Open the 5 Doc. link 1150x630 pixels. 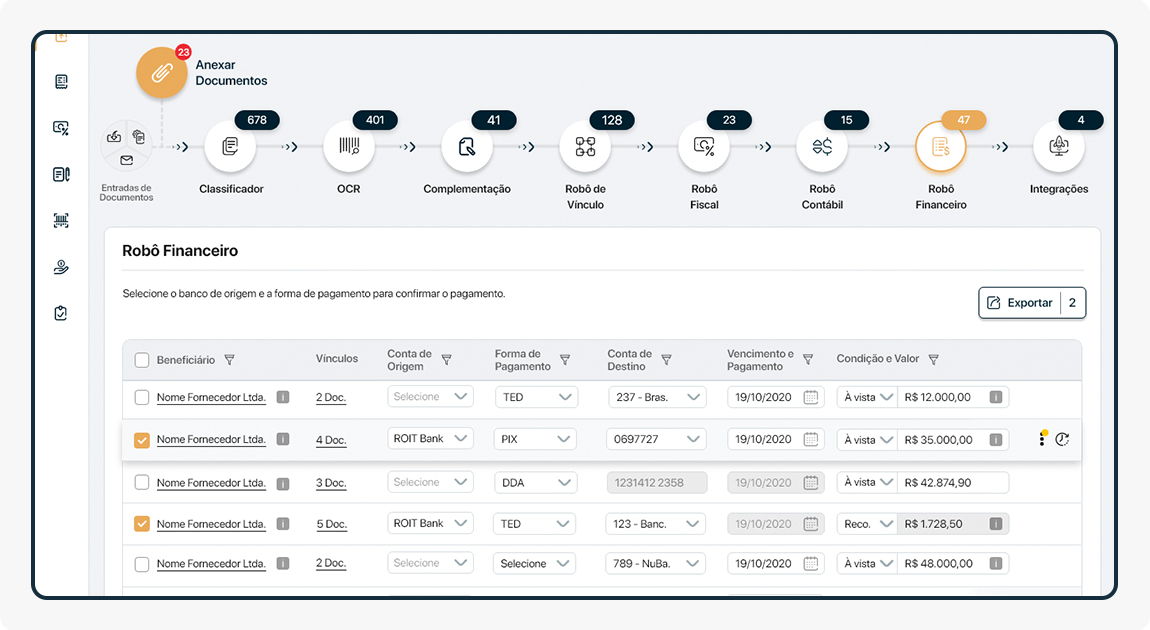331,524
